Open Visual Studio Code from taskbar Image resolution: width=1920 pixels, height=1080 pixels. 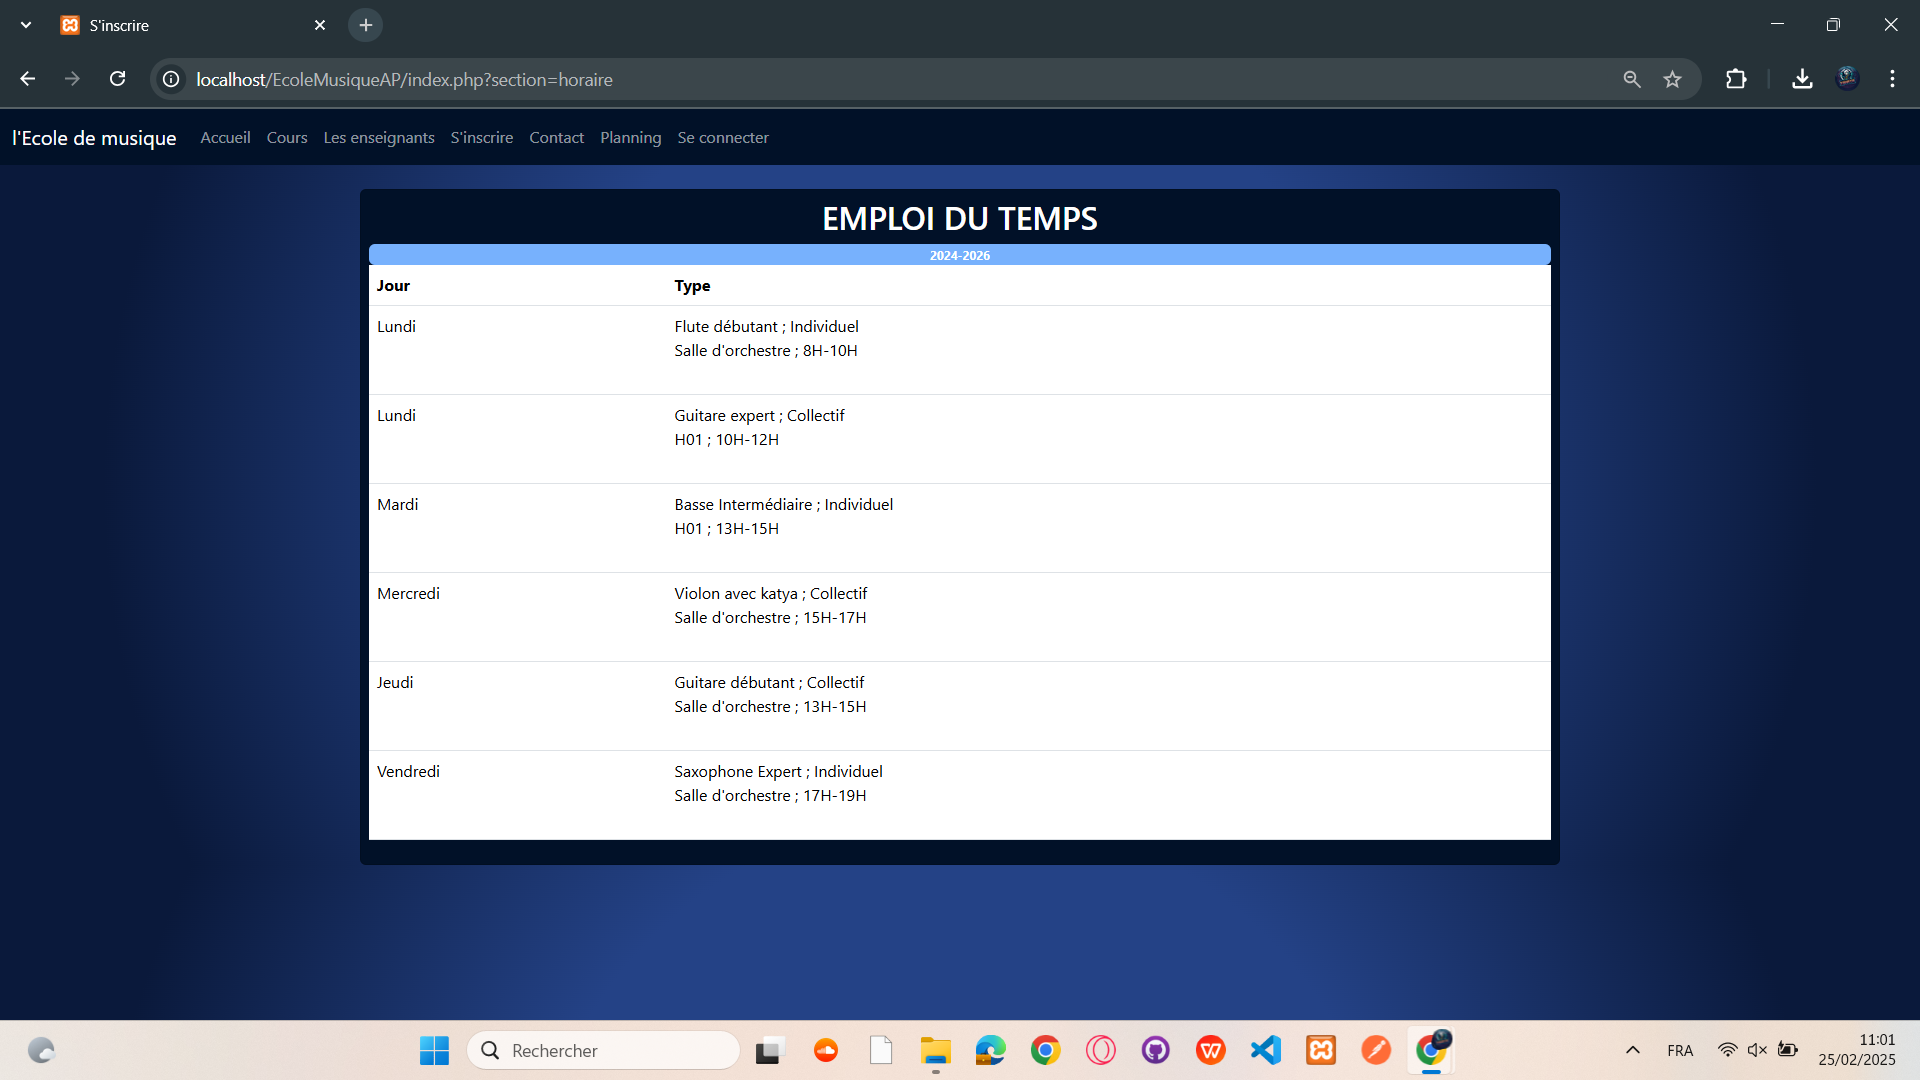click(1266, 1050)
